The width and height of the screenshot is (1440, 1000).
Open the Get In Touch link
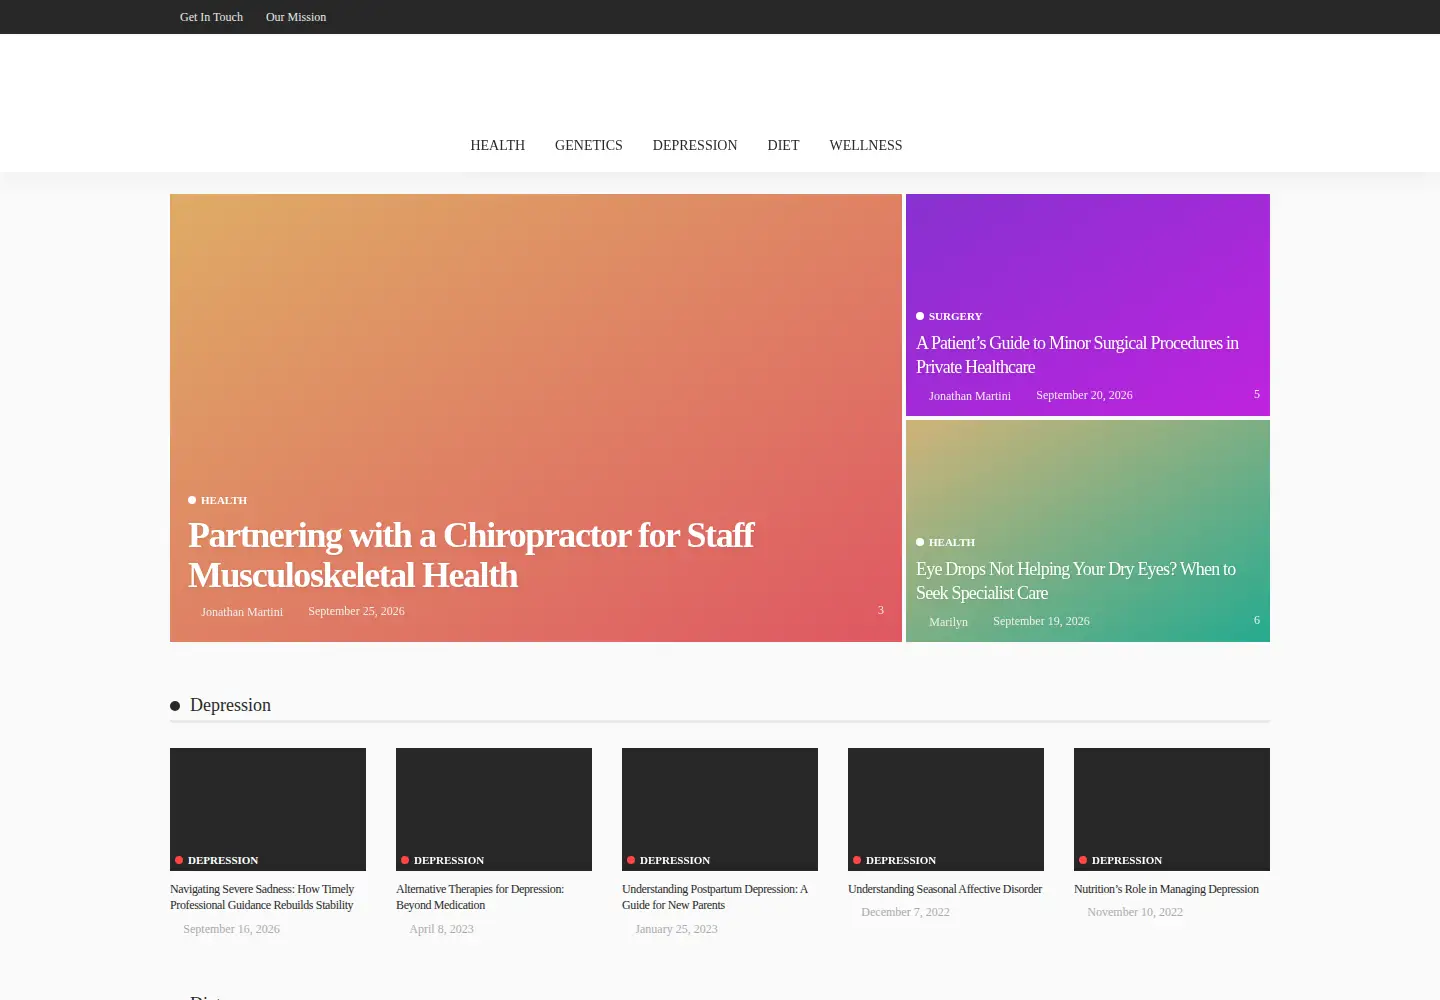tap(211, 17)
